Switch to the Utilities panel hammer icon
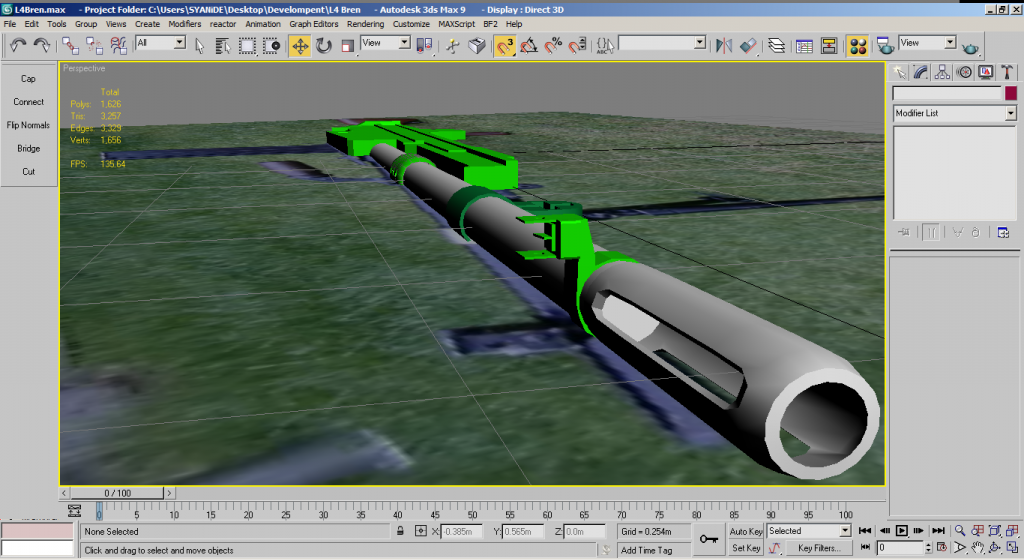The image size is (1024, 560). pos(1007,72)
